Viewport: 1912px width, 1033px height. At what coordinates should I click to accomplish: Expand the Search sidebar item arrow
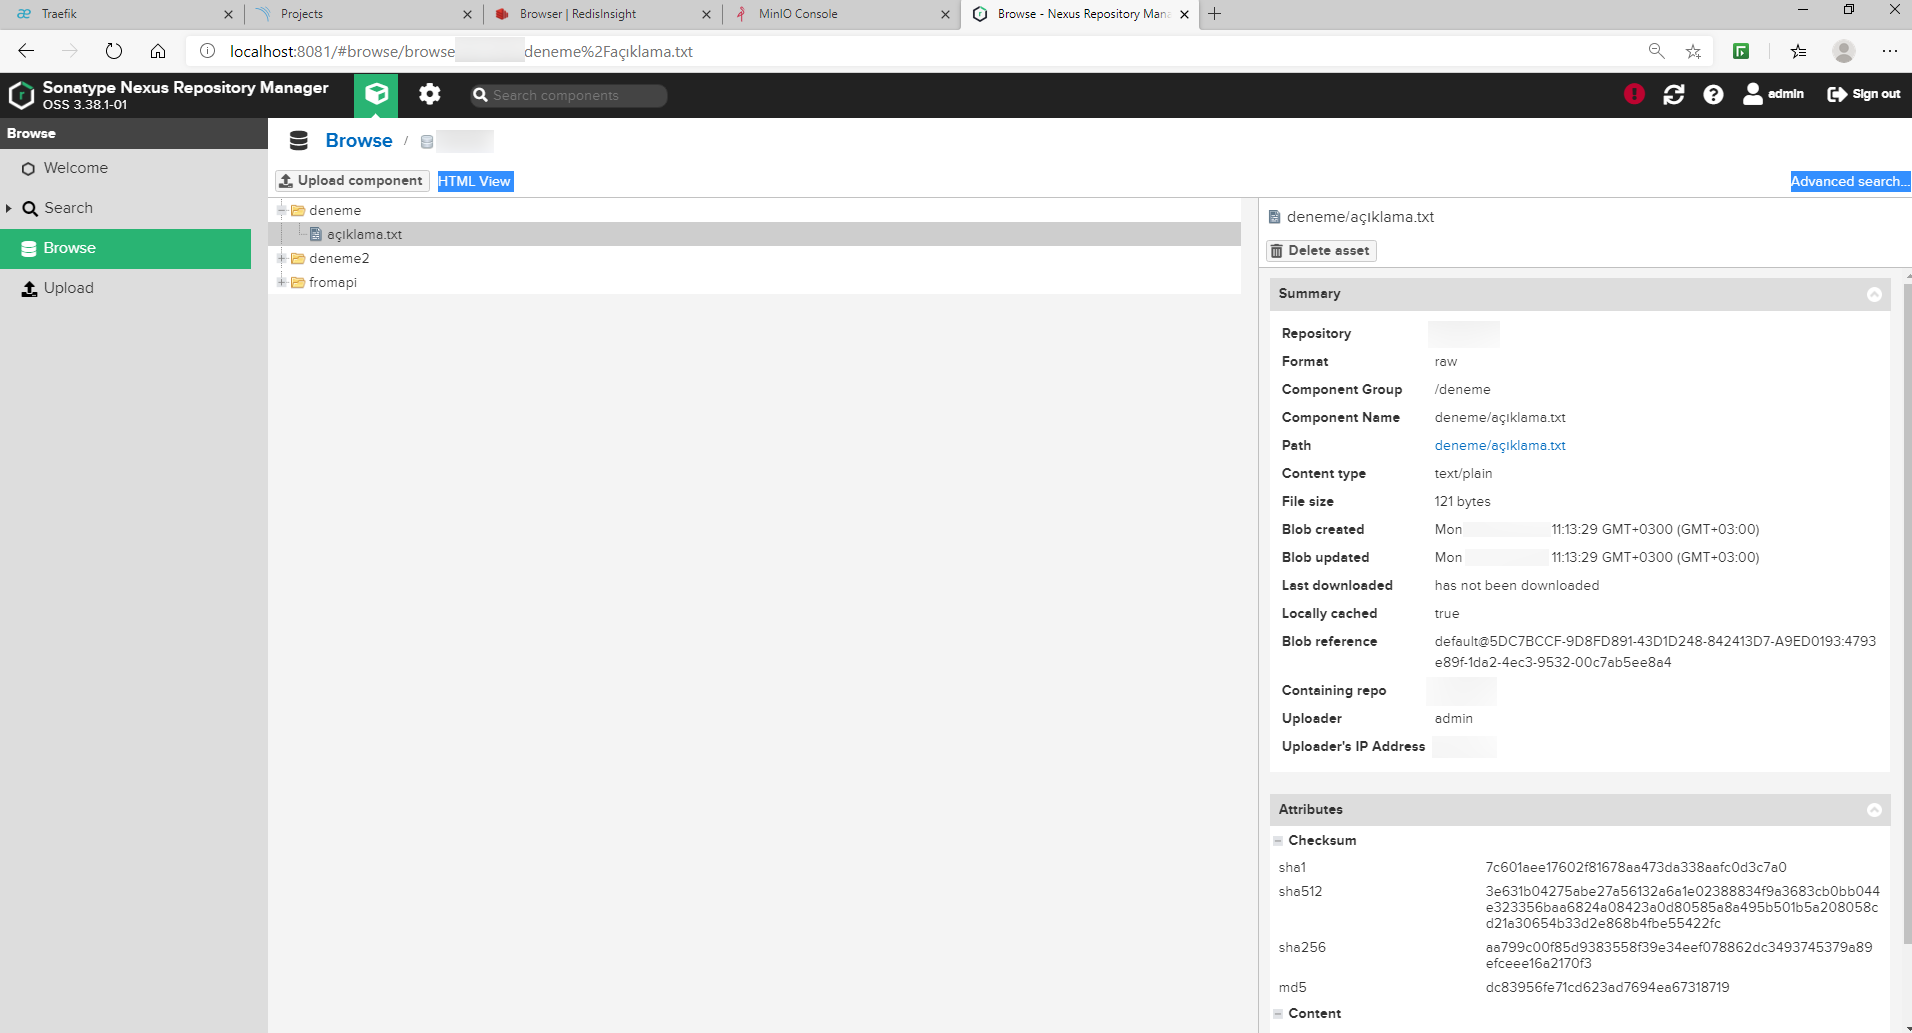9,208
